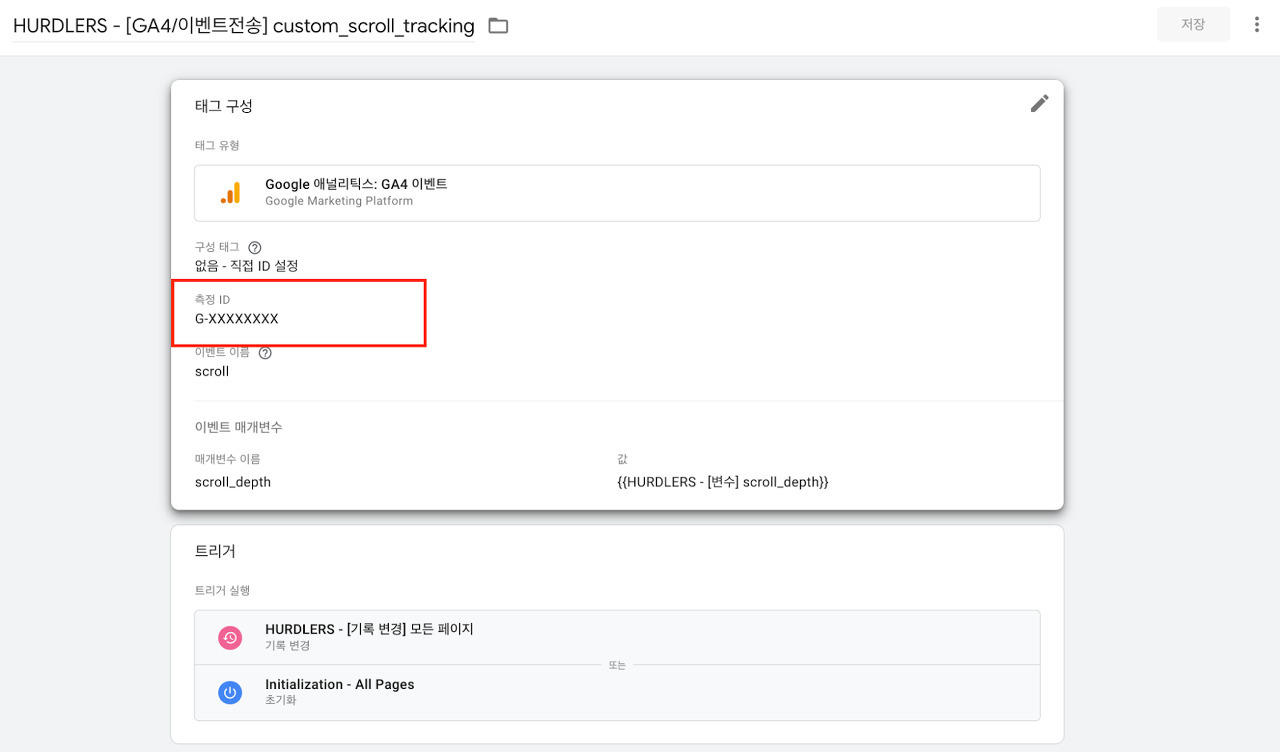Click the Google Marketing Platform subtitle
Image resolution: width=1280 pixels, height=752 pixels.
(339, 201)
